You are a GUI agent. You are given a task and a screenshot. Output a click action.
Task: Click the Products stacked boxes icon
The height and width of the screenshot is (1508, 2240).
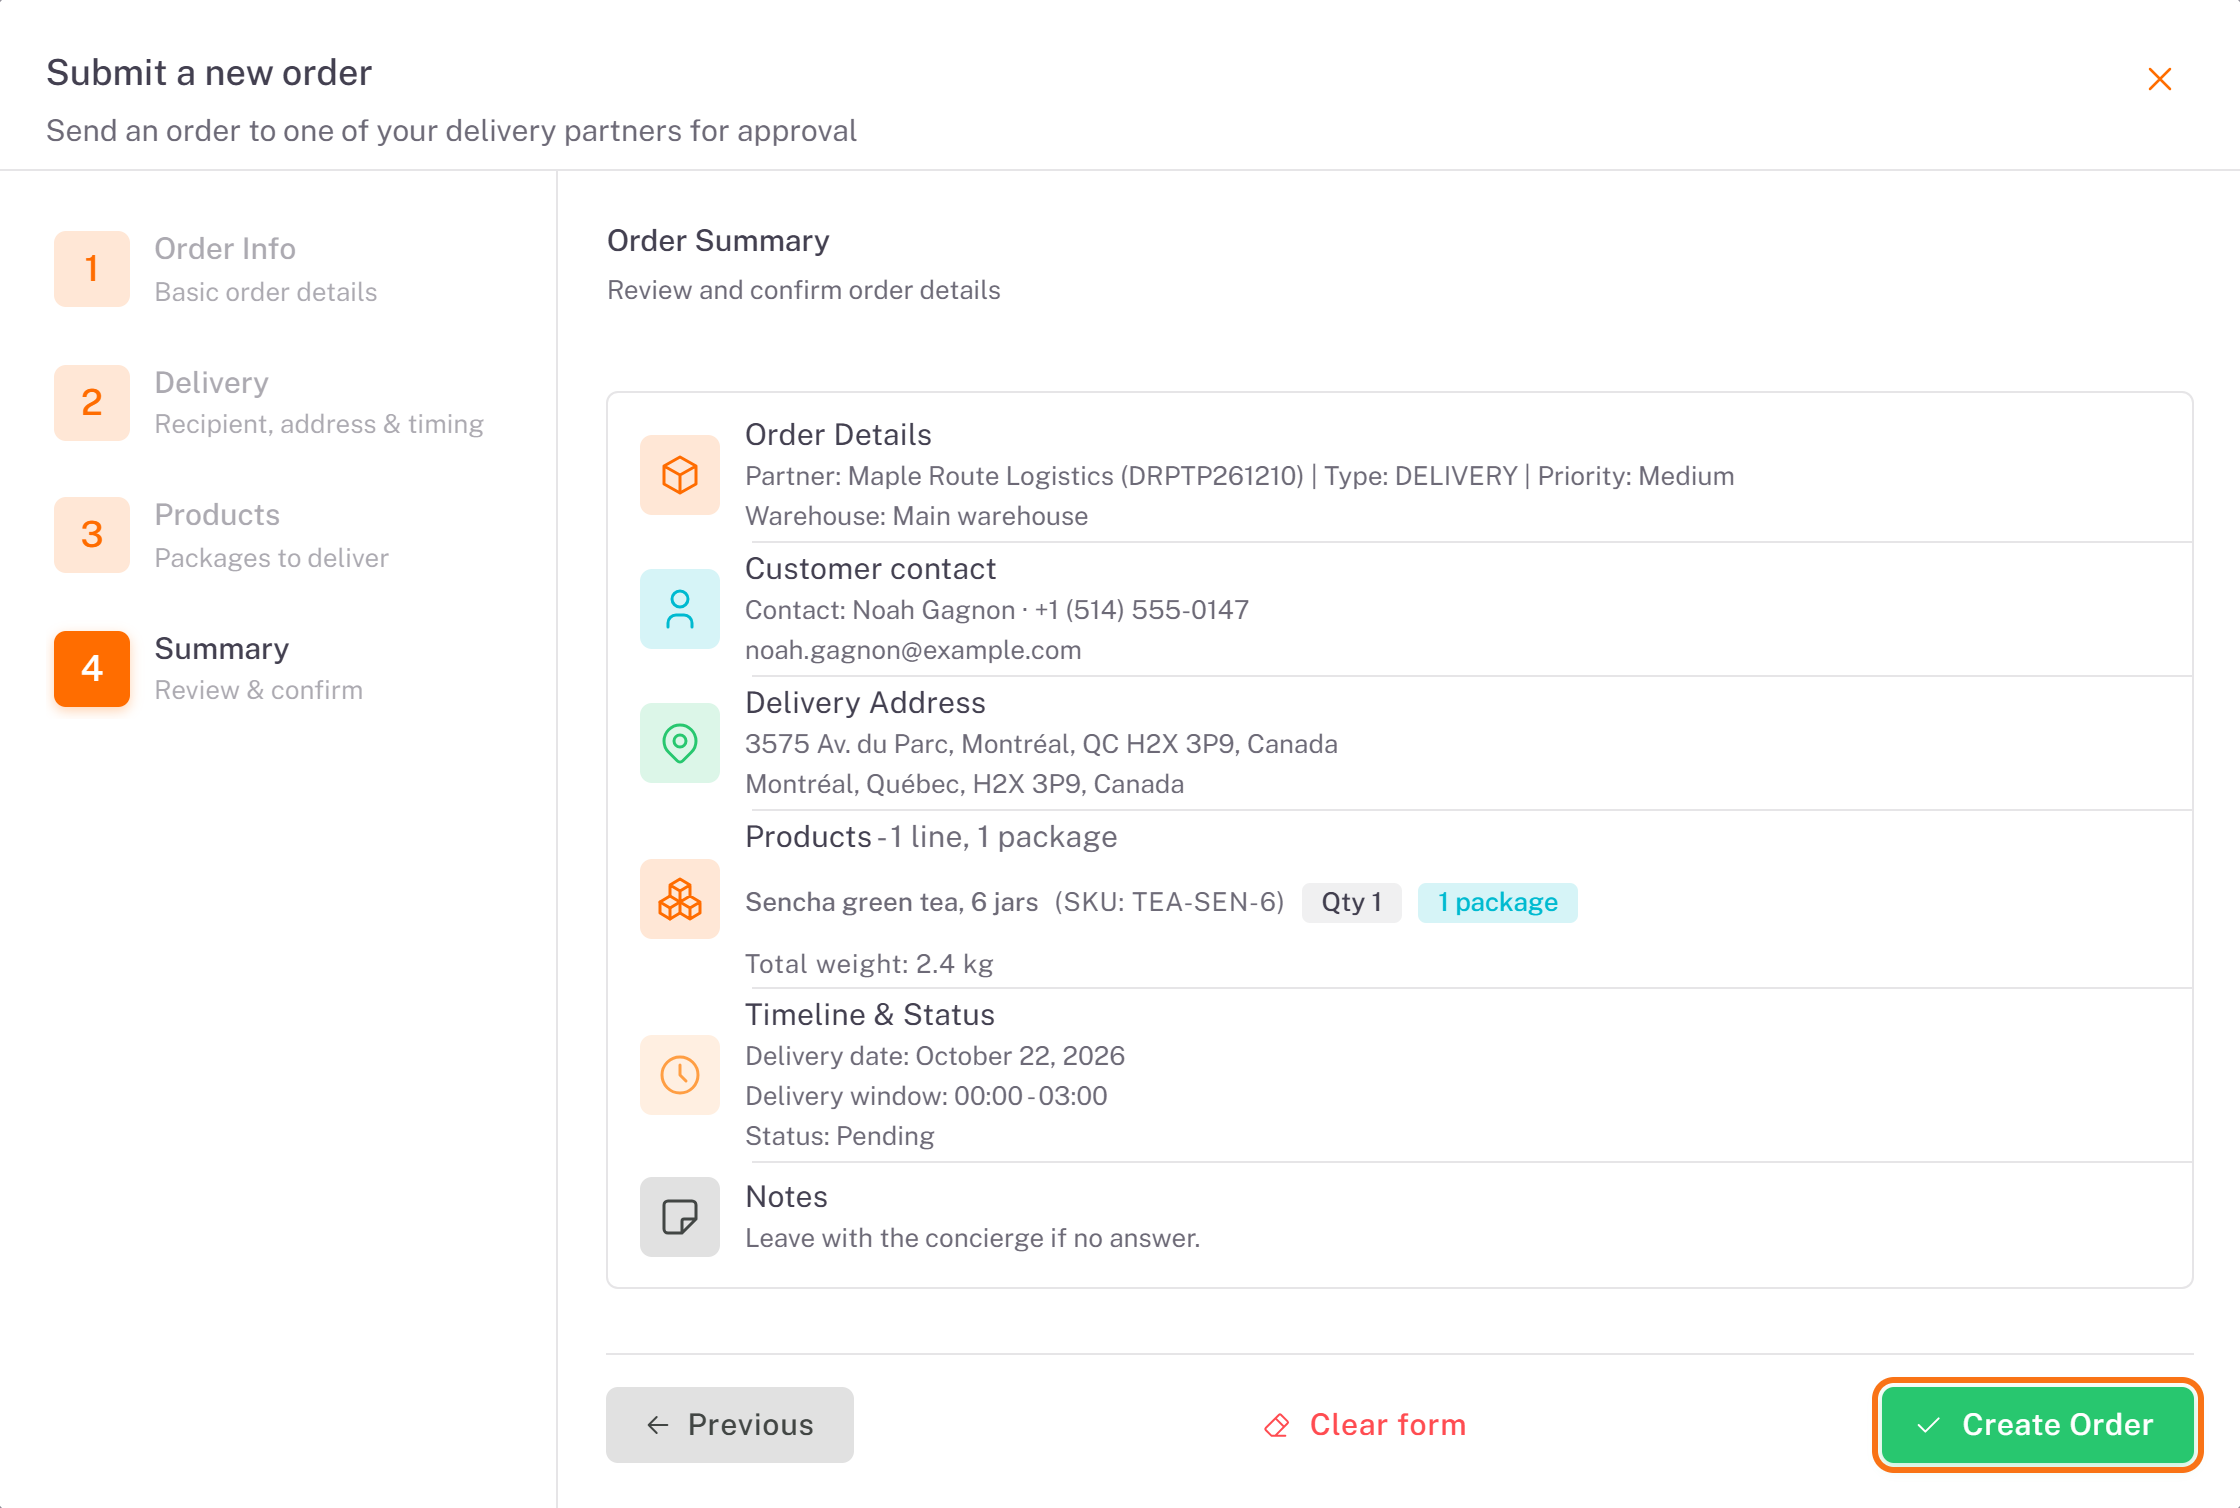pyautogui.click(x=680, y=899)
